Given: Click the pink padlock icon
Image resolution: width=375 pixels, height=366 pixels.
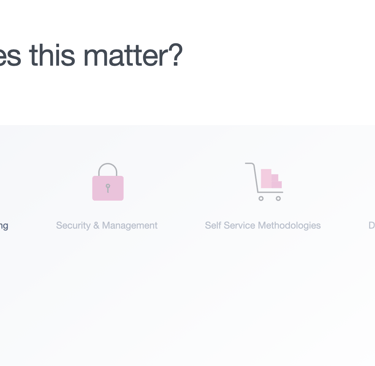Looking at the screenshot, I should tap(108, 182).
